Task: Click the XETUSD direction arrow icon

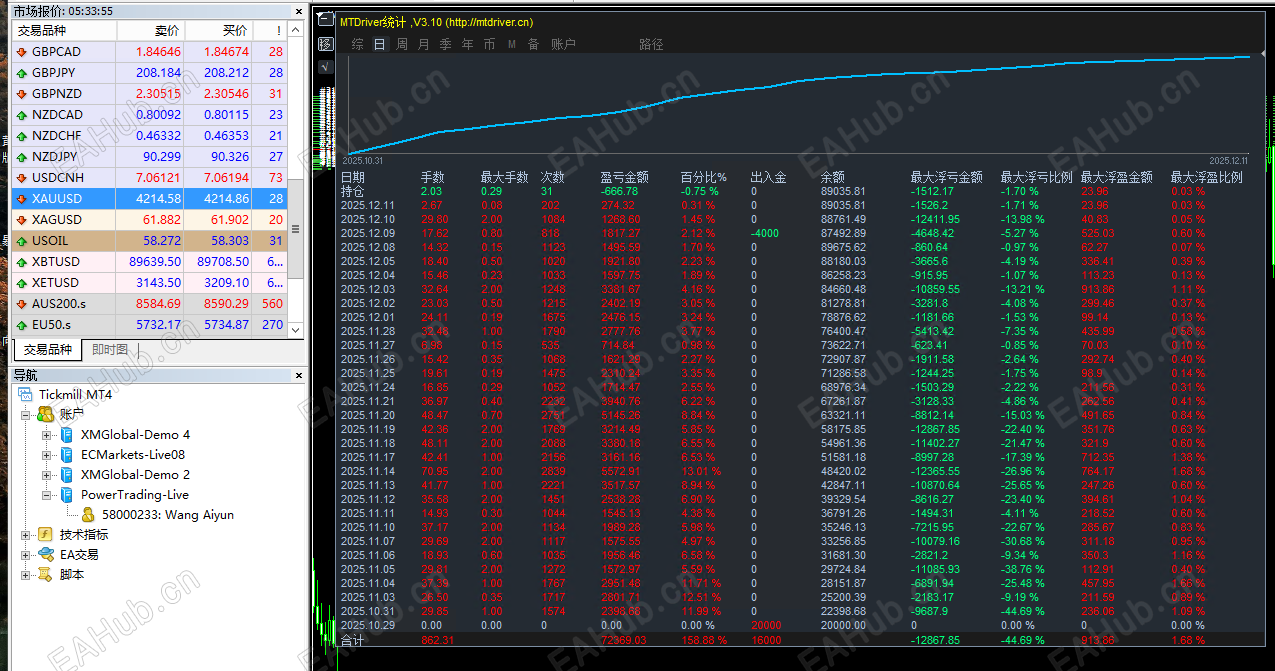Action: (23, 283)
